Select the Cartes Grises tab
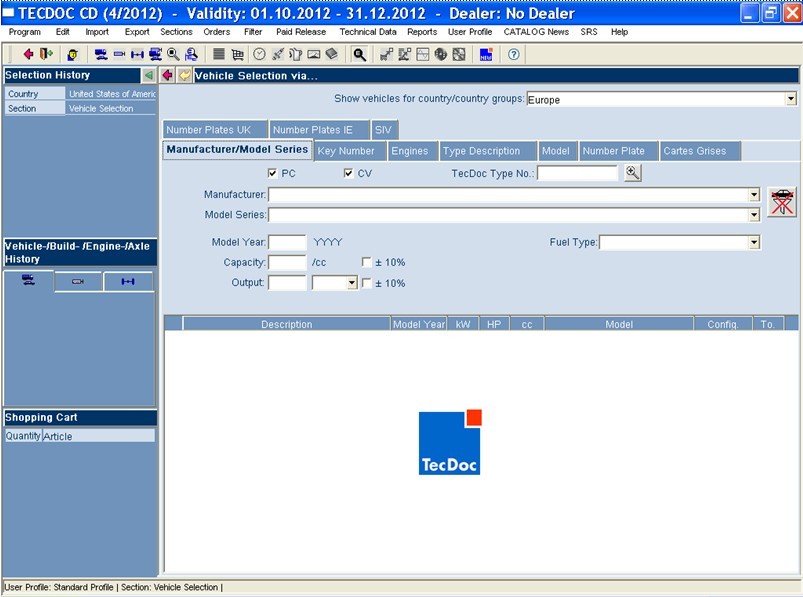Viewport: 803px width, 597px height. [698, 151]
